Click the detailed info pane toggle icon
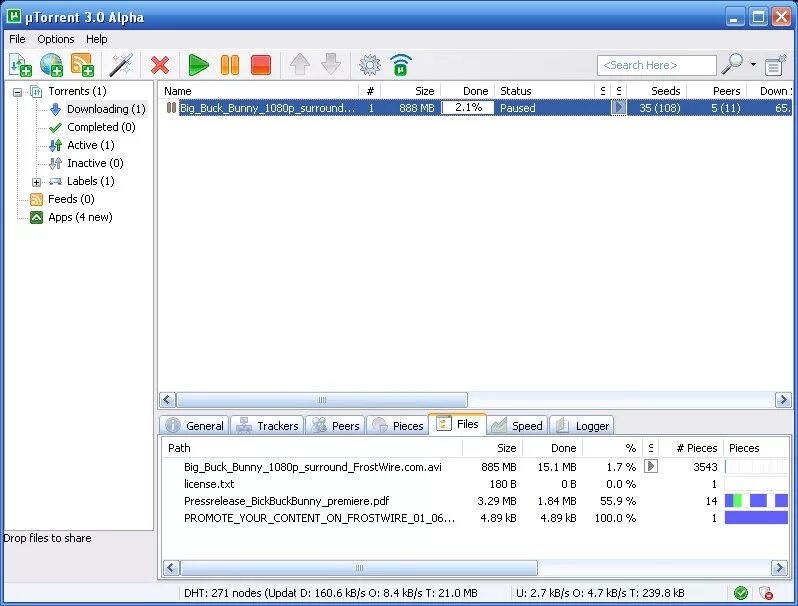Viewport: 798px width, 606px height. pos(776,65)
